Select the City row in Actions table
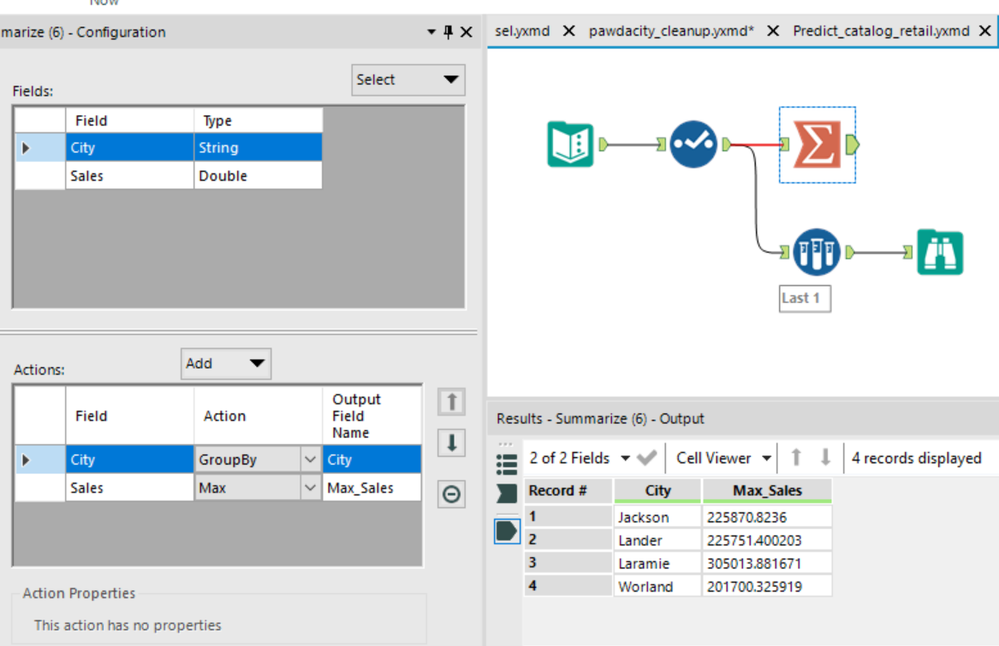This screenshot has width=999, height=646. point(219,459)
